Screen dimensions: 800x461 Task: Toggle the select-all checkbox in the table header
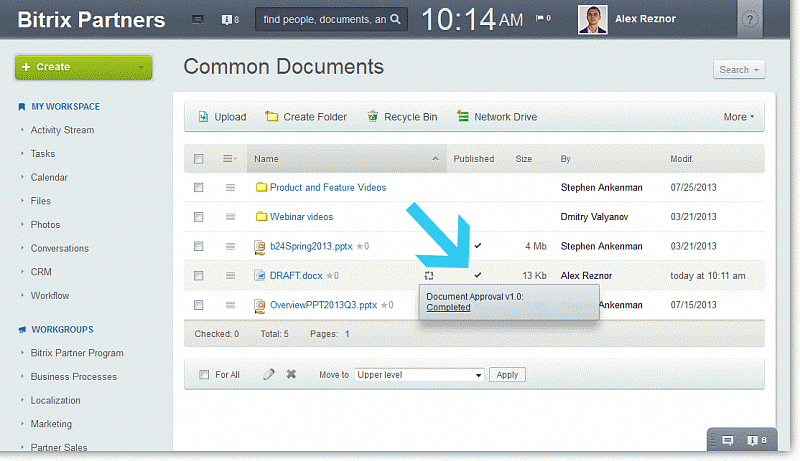tap(198, 159)
